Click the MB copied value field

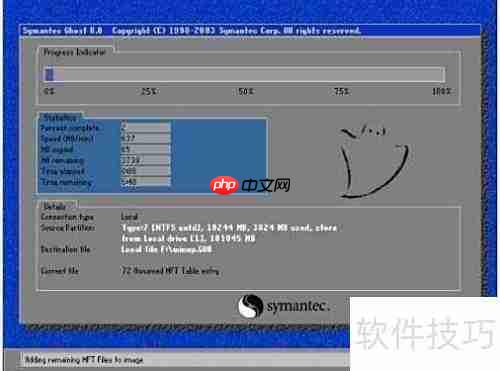(146, 149)
